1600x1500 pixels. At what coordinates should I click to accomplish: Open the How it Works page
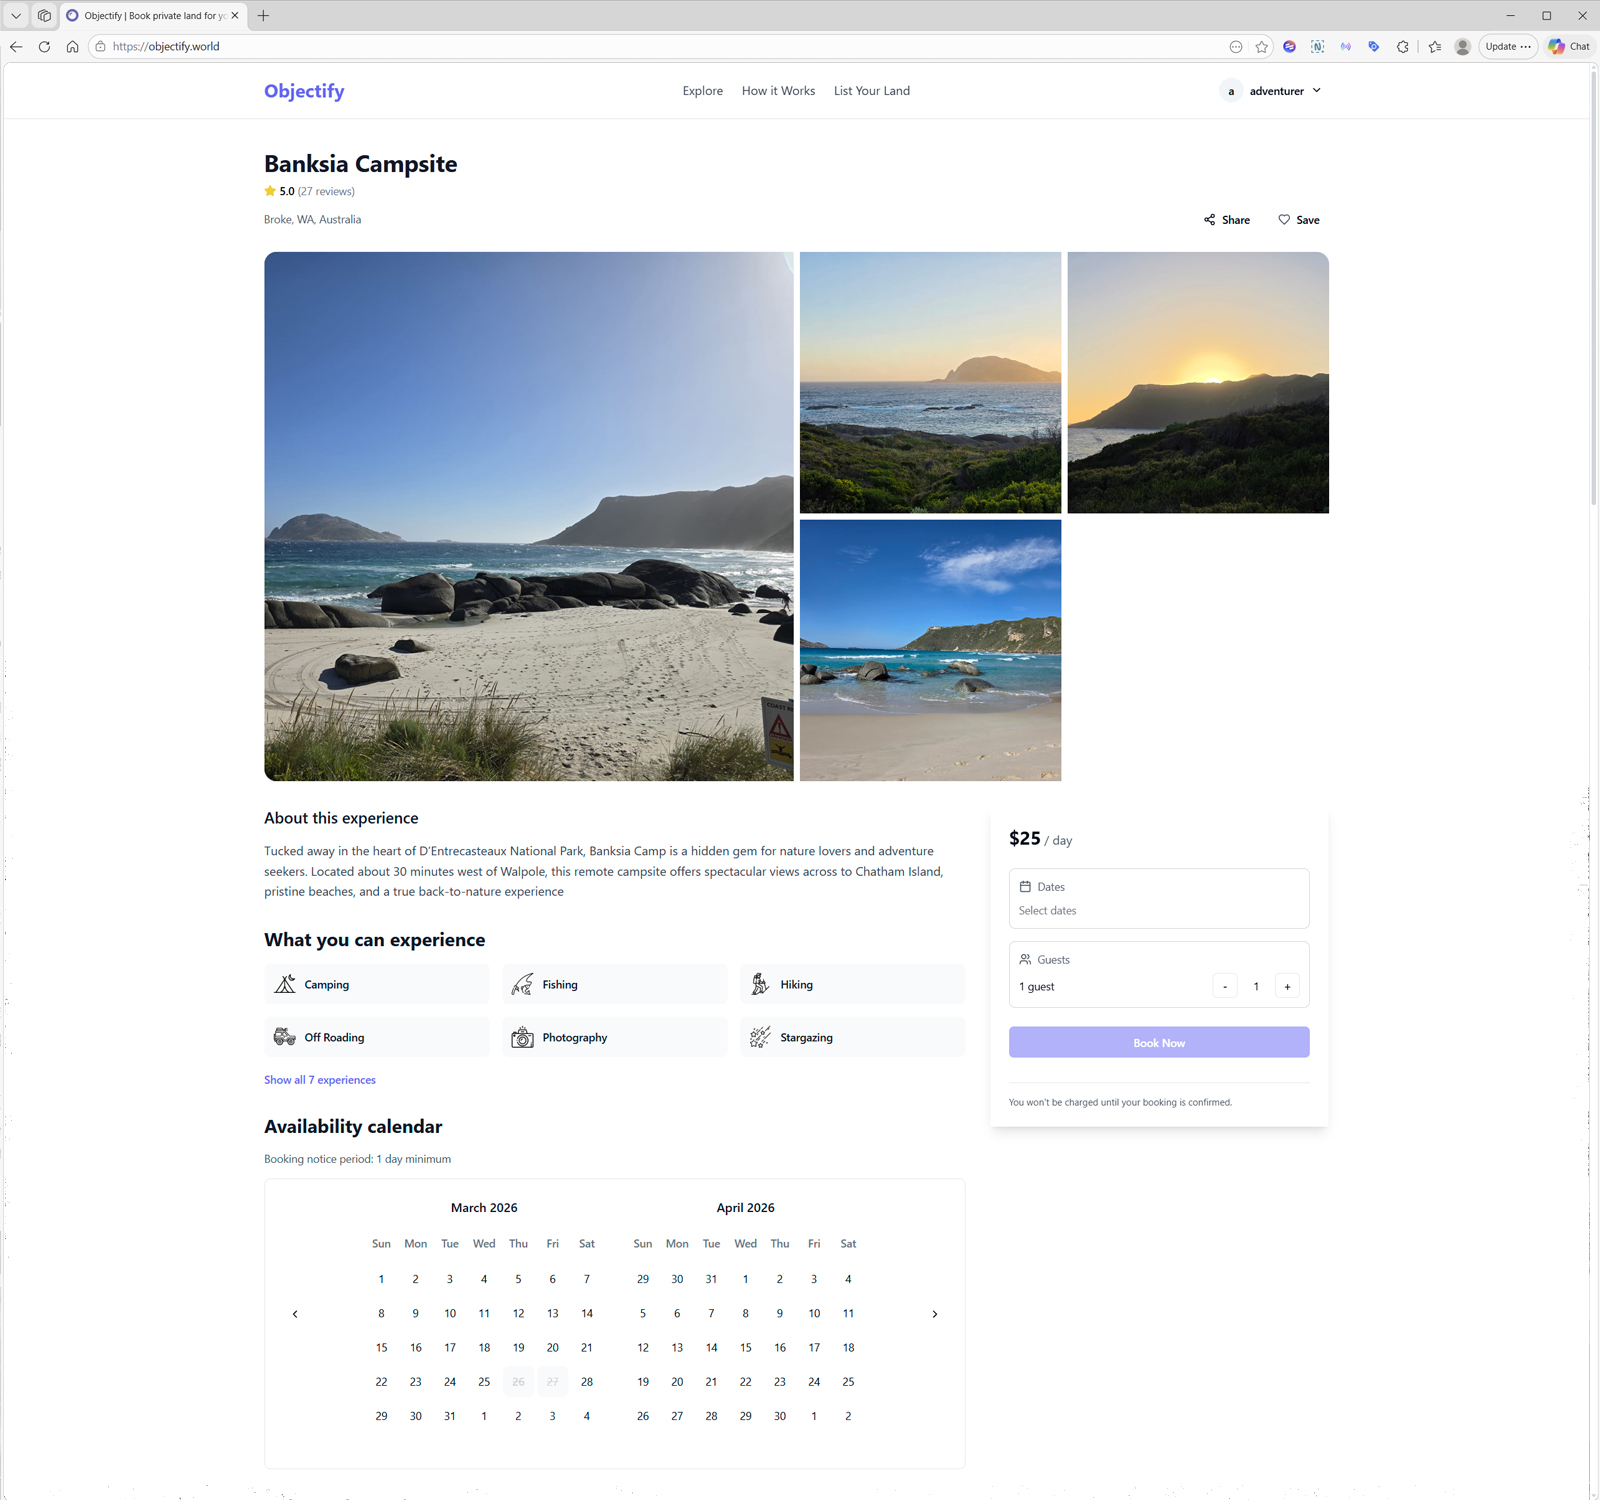pyautogui.click(x=778, y=91)
